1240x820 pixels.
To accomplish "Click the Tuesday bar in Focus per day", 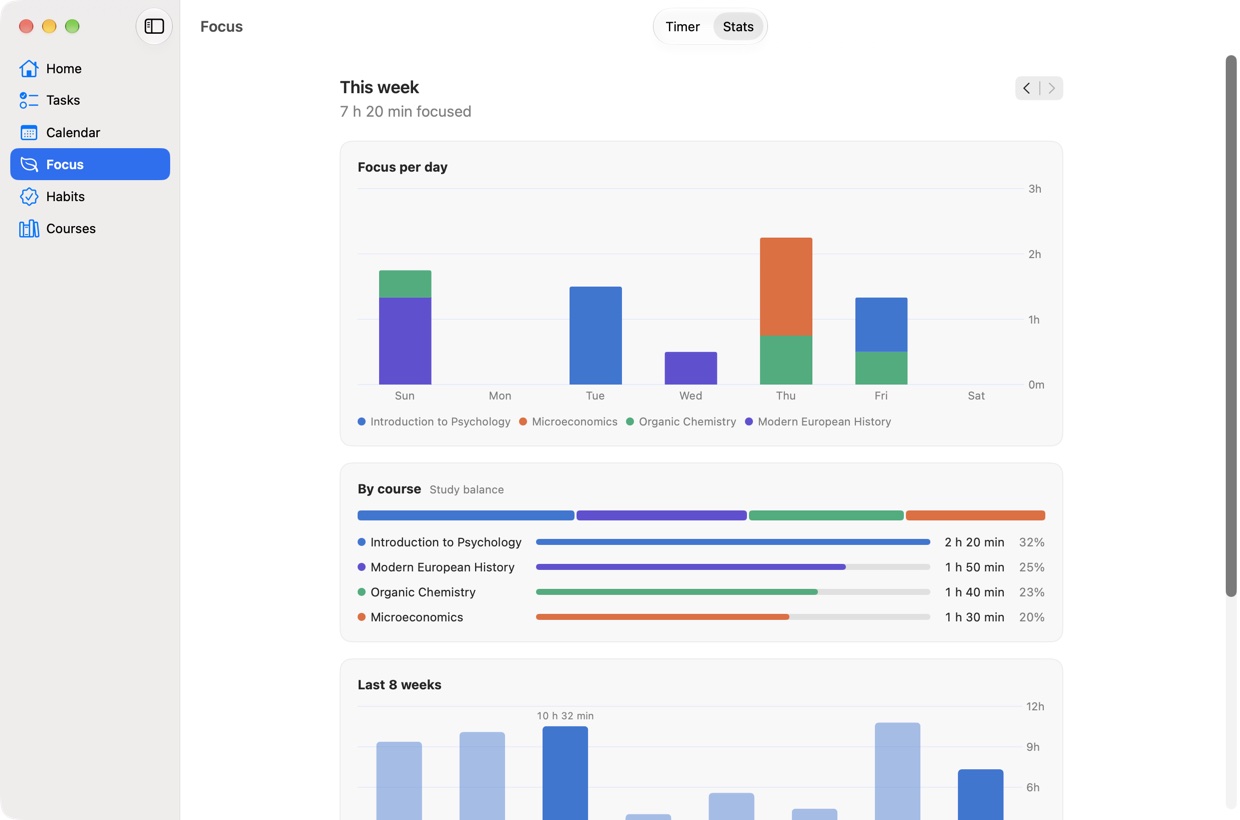I will coord(596,335).
